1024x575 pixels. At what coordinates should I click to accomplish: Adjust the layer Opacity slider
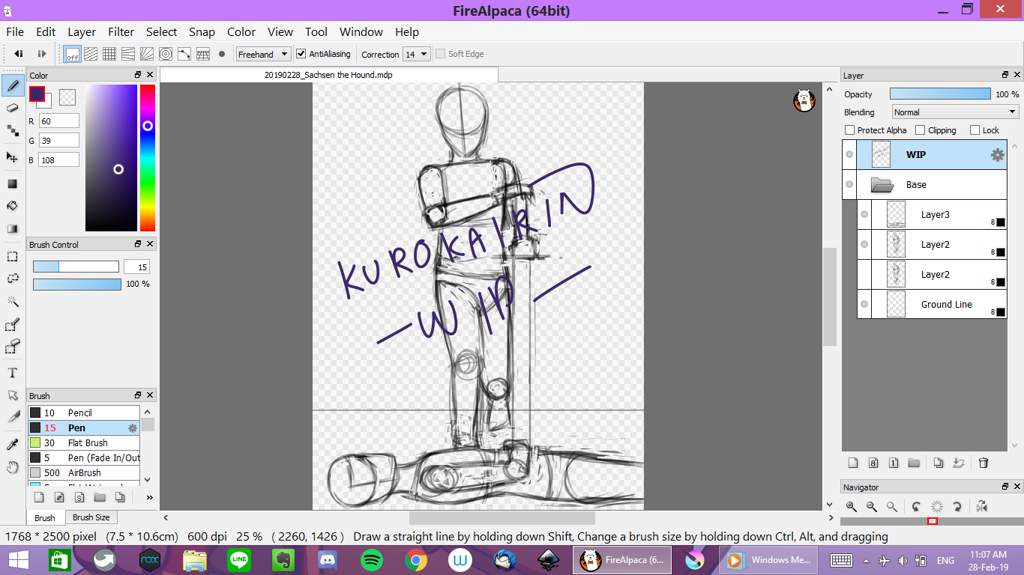tap(940, 94)
